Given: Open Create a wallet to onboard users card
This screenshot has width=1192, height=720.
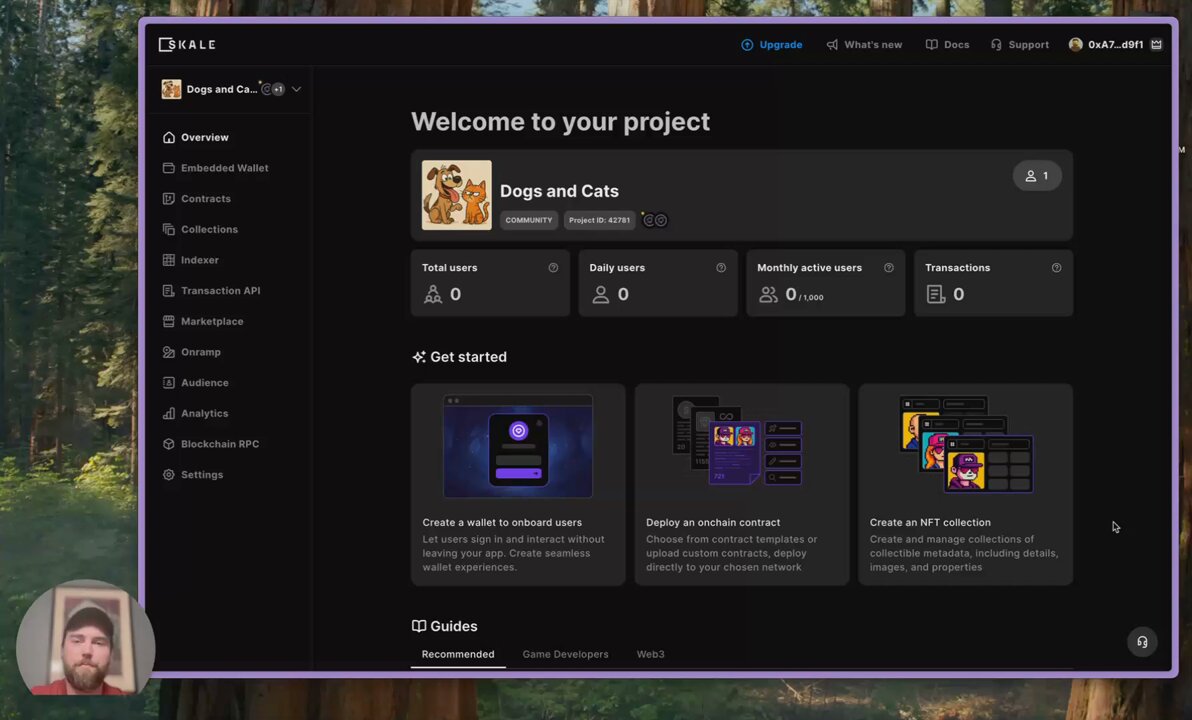Looking at the screenshot, I should (518, 484).
